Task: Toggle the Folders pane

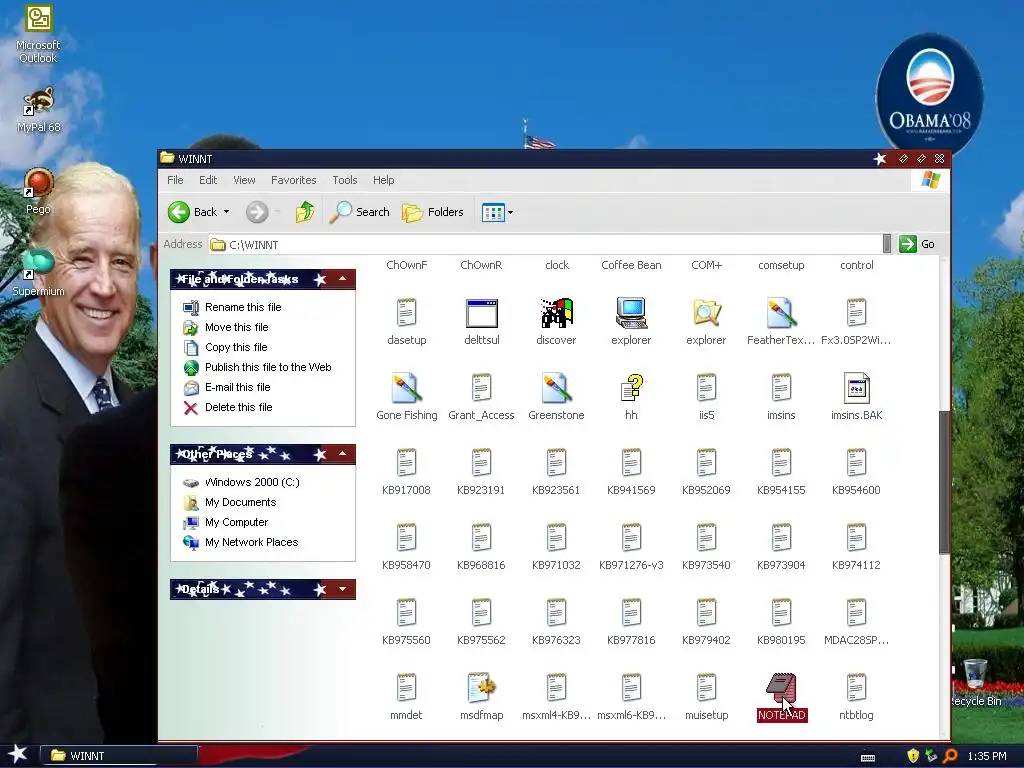Action: point(432,212)
